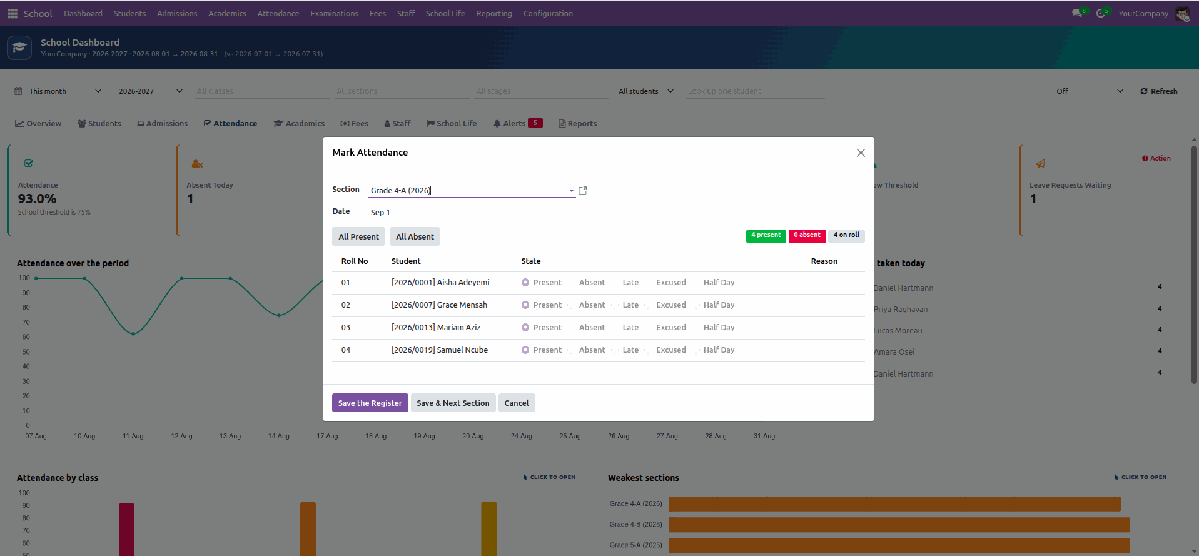
Task: Close the Mark Attendance dialog with X
Action: 860,153
